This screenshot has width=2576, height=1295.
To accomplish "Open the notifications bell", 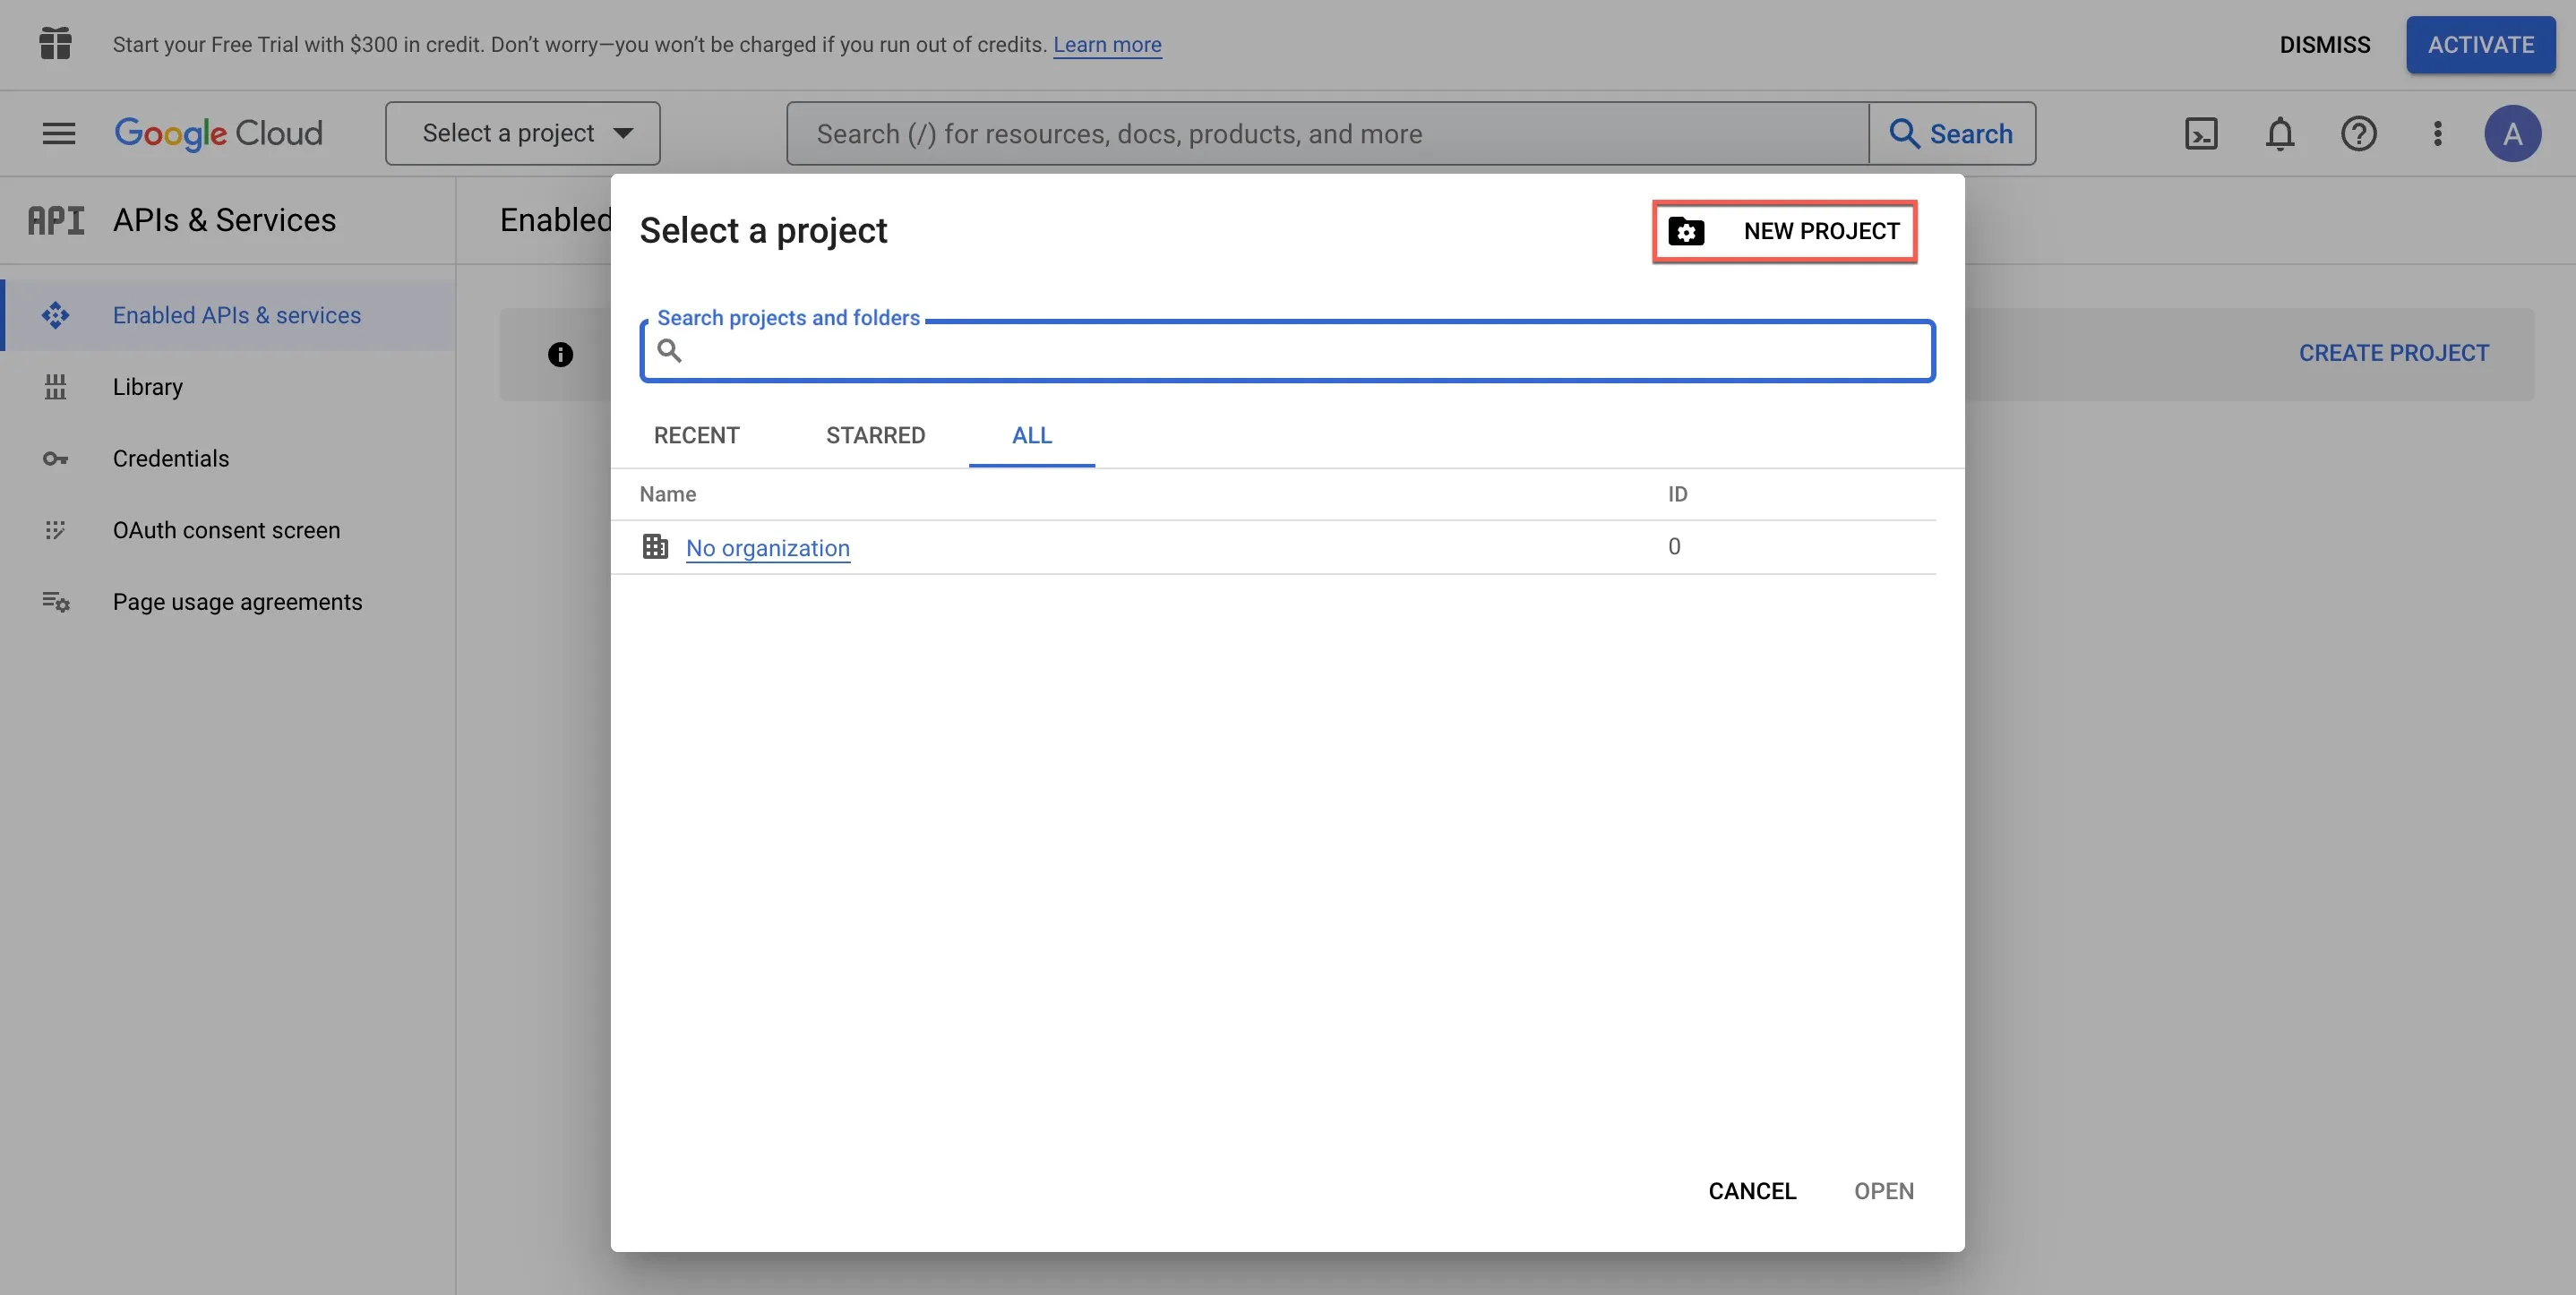I will [2280, 134].
